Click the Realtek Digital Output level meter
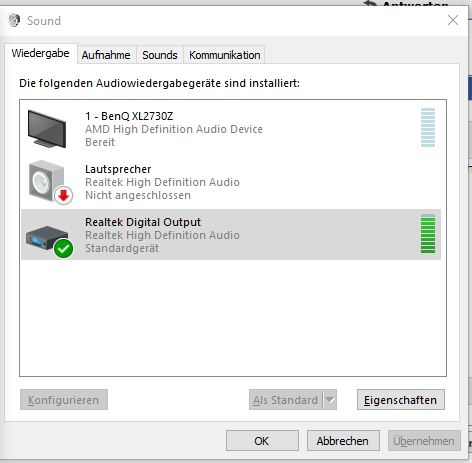Image resolution: width=472 pixels, height=463 pixels. [x=428, y=233]
